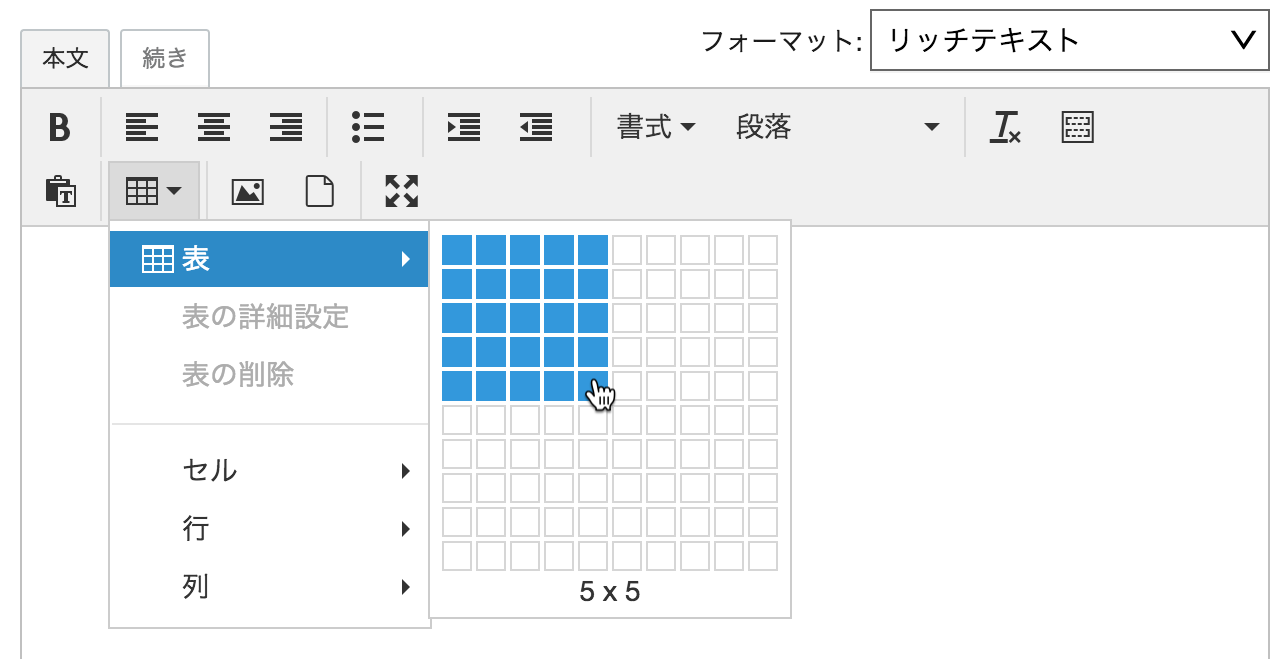
Task: Expand the セル submenu
Action: tap(269, 470)
